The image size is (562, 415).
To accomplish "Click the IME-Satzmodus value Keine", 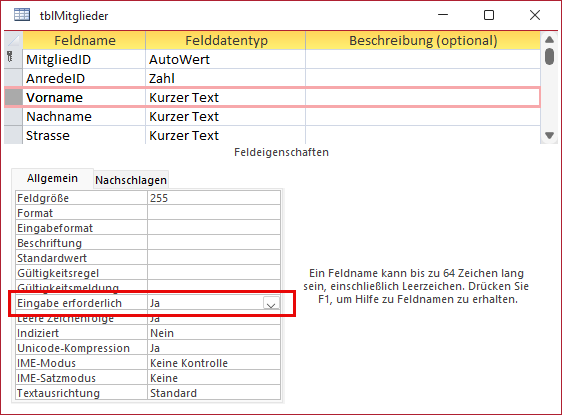I will click(x=214, y=378).
